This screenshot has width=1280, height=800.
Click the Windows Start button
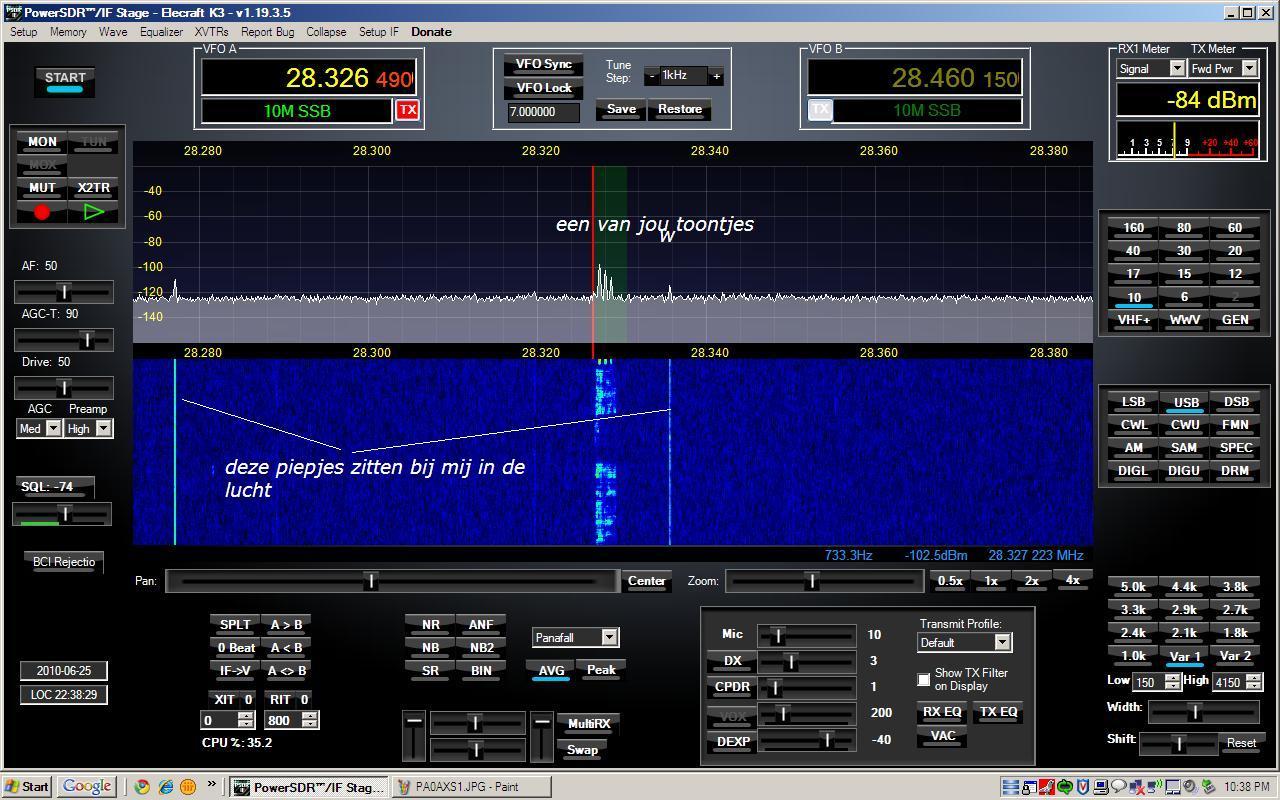[x=27, y=787]
